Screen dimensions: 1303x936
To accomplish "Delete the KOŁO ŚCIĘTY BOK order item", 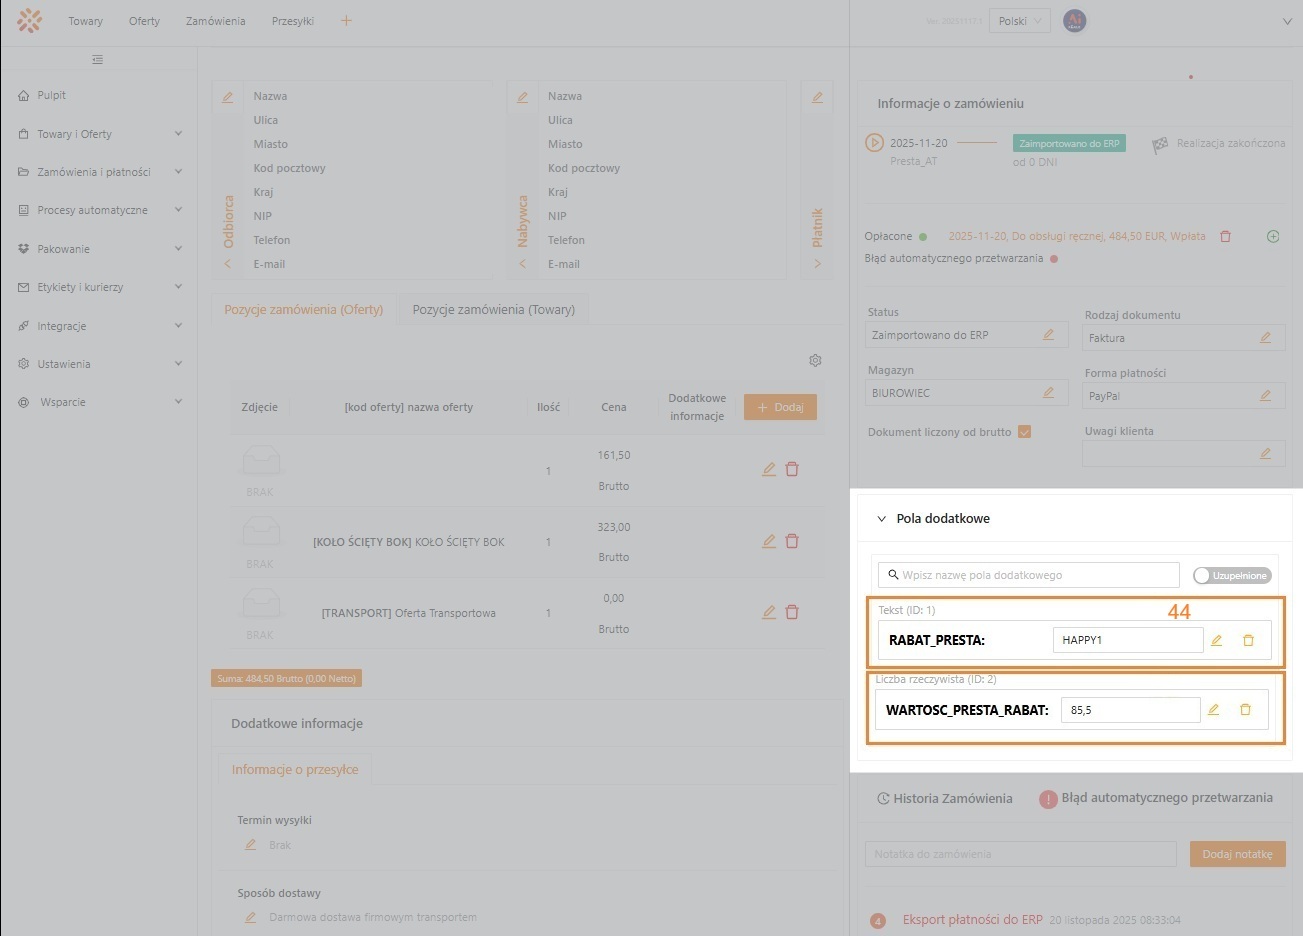I will 792,541.
